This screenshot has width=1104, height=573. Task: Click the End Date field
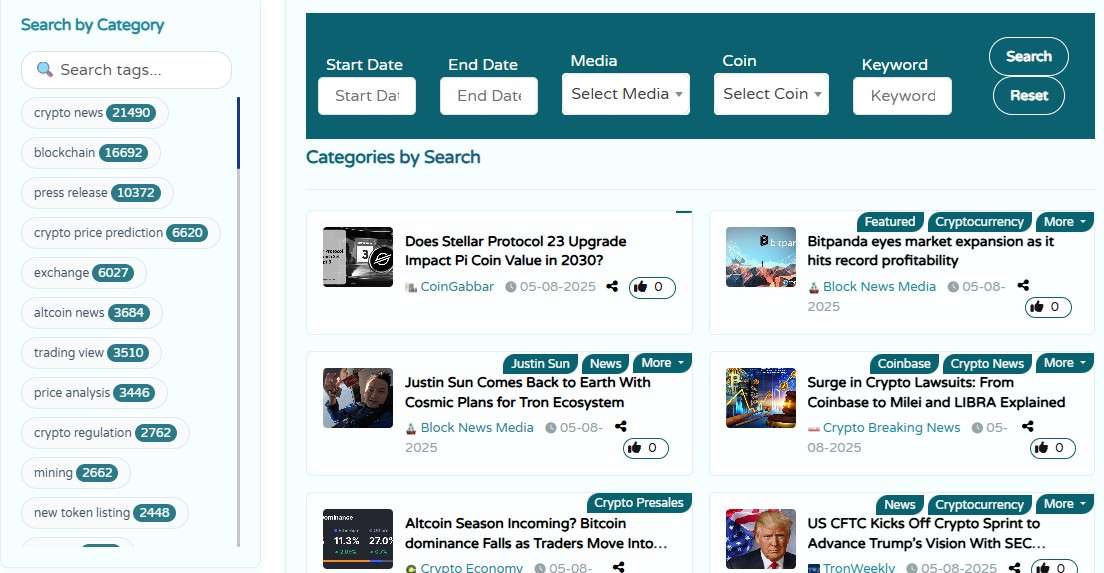pos(489,96)
